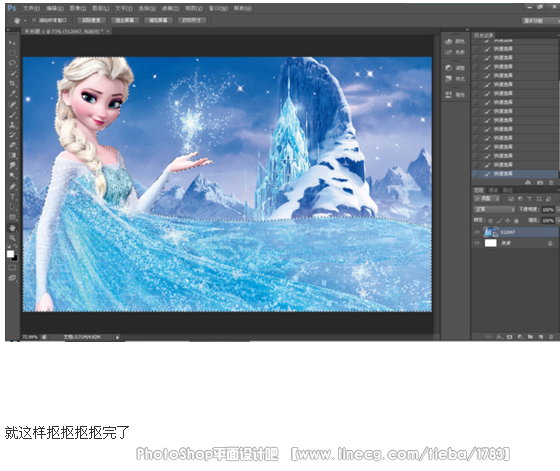The width and height of the screenshot is (560, 471).
Task: Delete current state in History panel
Action: click(x=551, y=182)
